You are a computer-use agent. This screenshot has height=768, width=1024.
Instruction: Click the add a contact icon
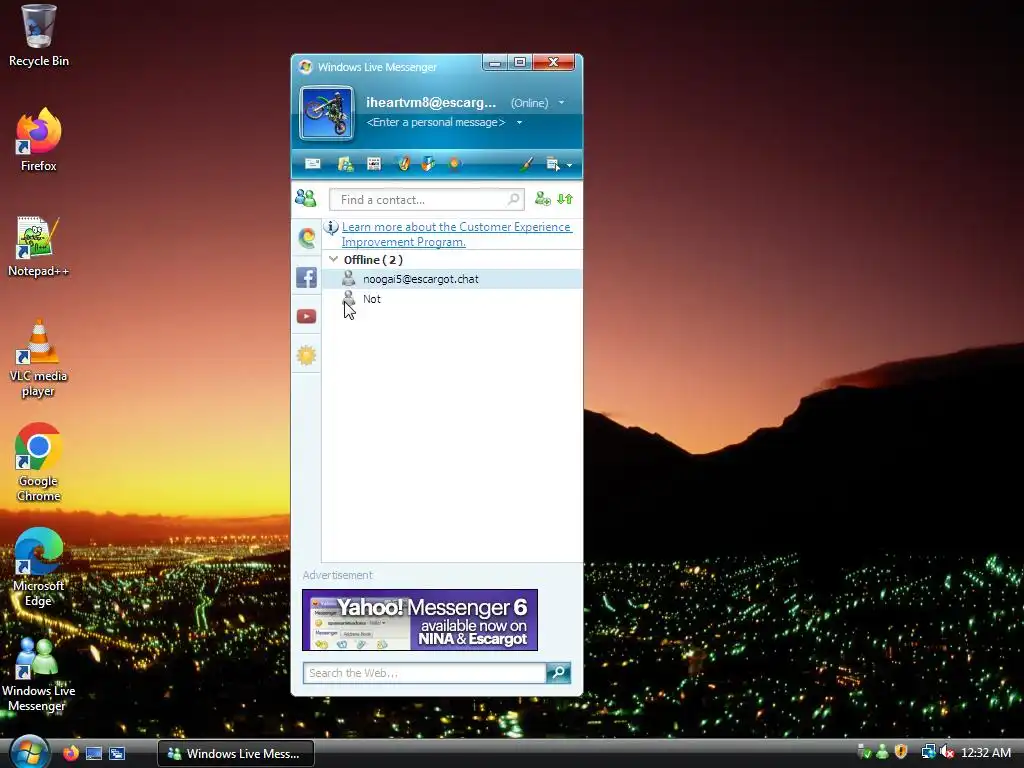(x=543, y=199)
